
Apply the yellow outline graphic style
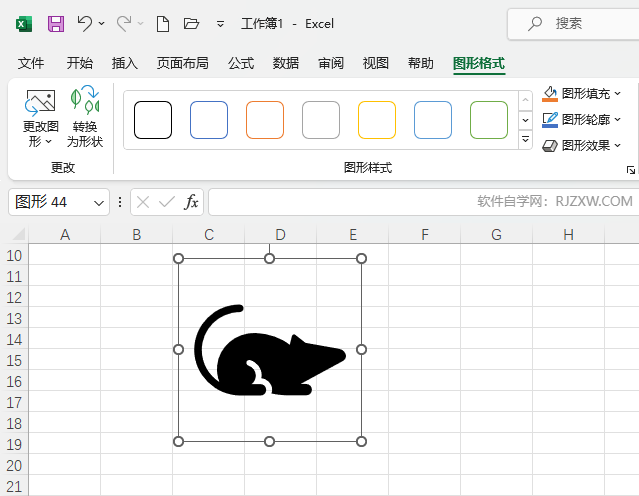(x=377, y=120)
